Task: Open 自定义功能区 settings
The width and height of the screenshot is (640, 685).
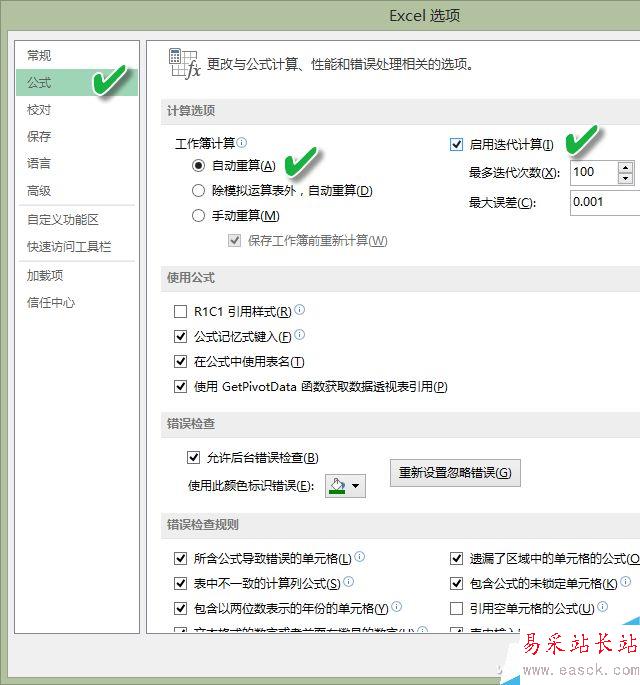Action: [x=76, y=219]
